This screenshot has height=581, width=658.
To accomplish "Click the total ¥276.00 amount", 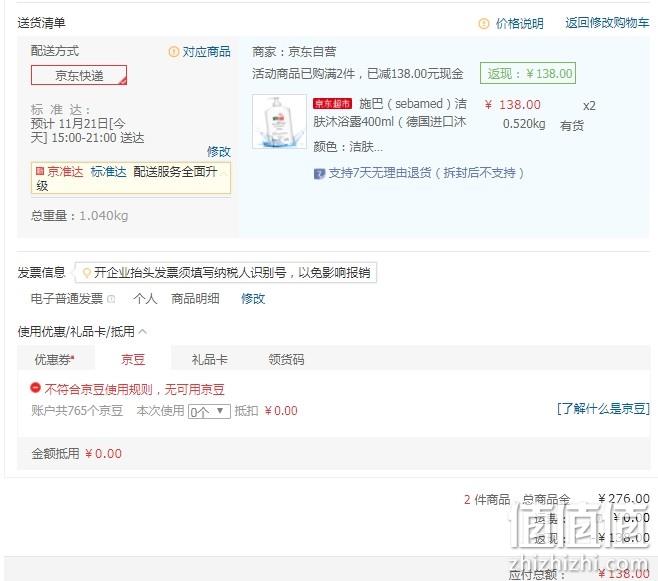I will click(x=624, y=498).
